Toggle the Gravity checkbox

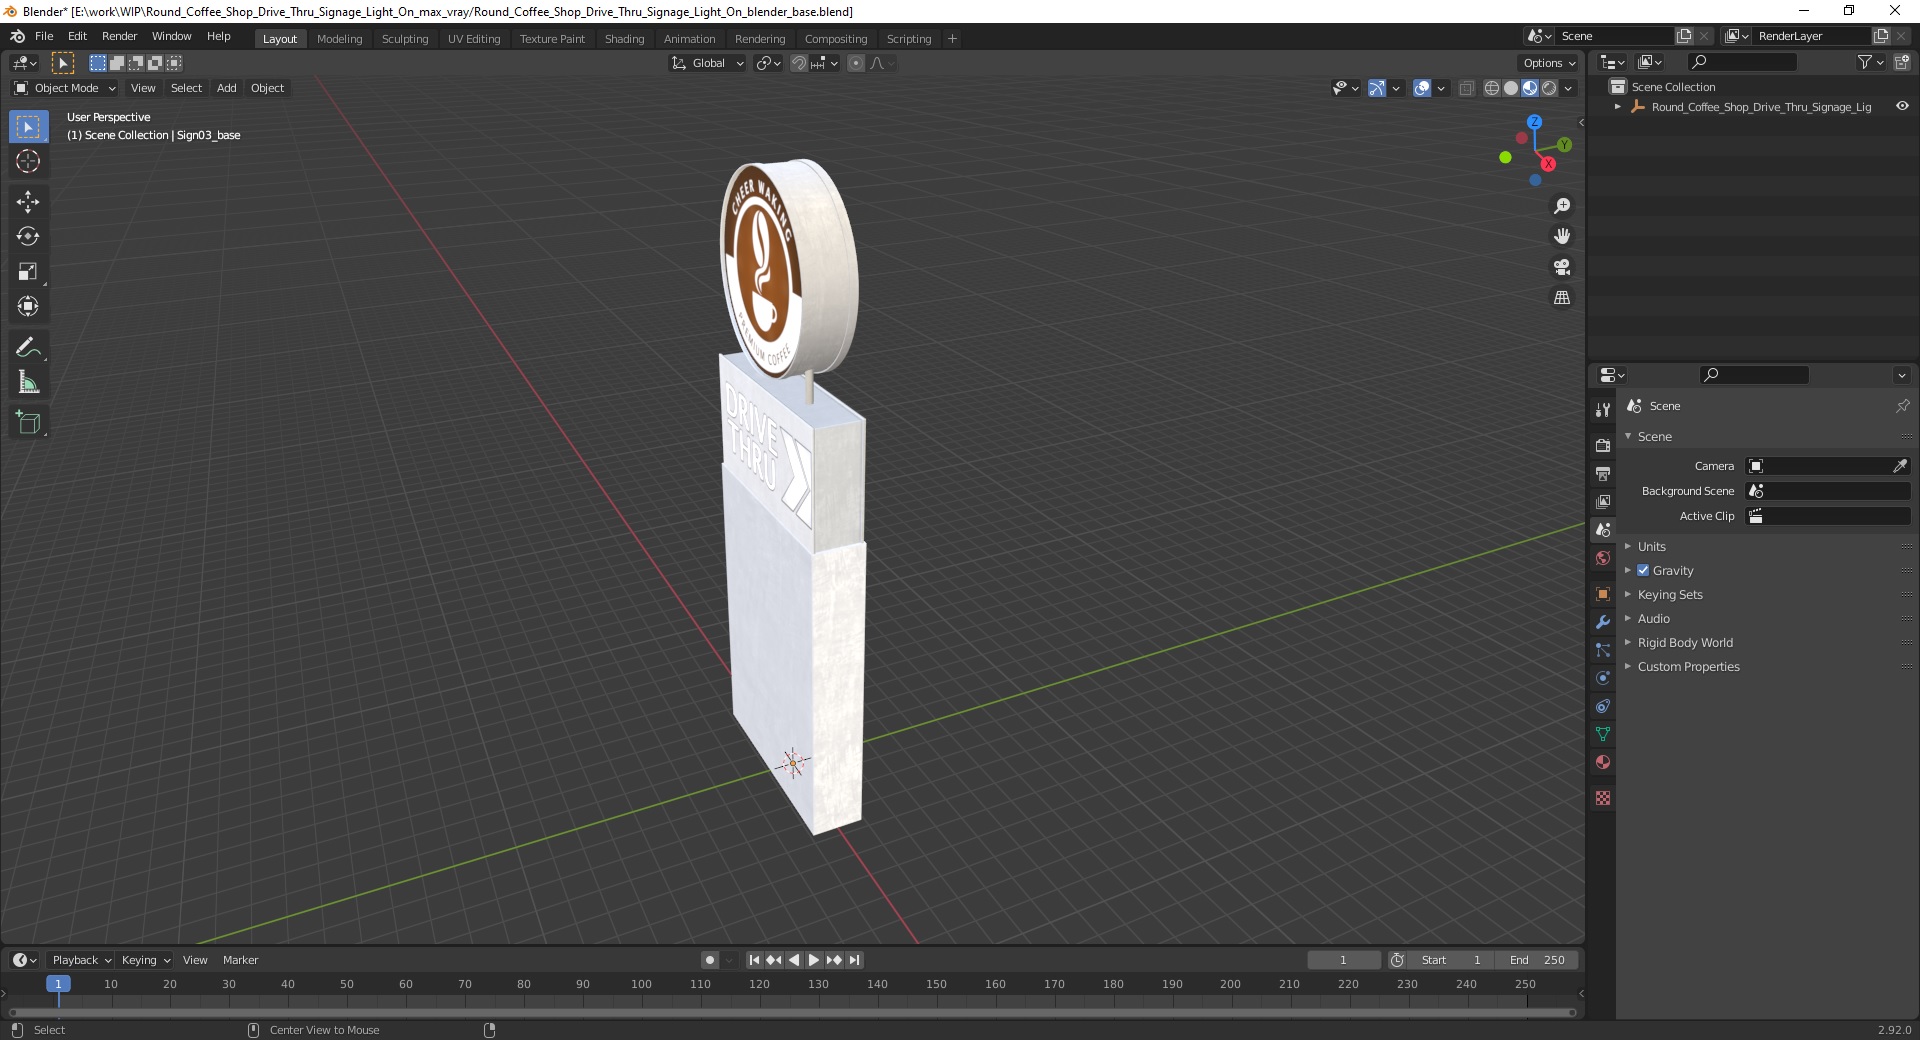[1643, 570]
